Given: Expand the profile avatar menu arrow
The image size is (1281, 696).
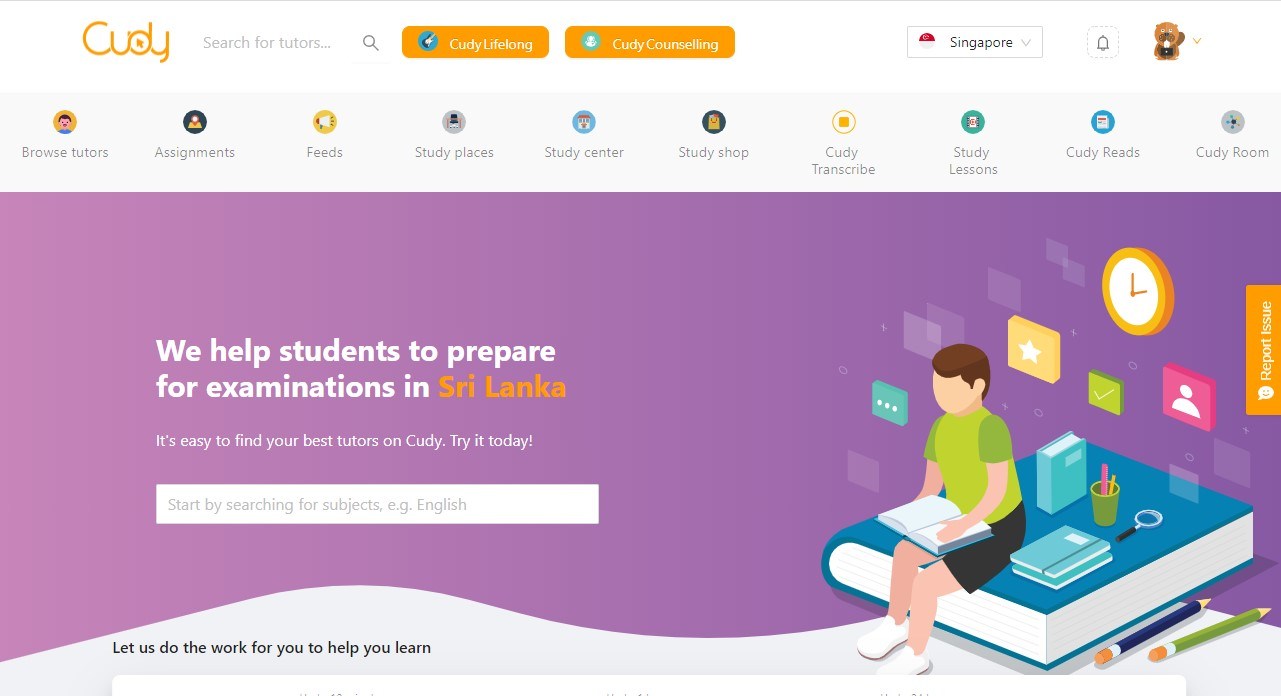Looking at the screenshot, I should [x=1197, y=41].
